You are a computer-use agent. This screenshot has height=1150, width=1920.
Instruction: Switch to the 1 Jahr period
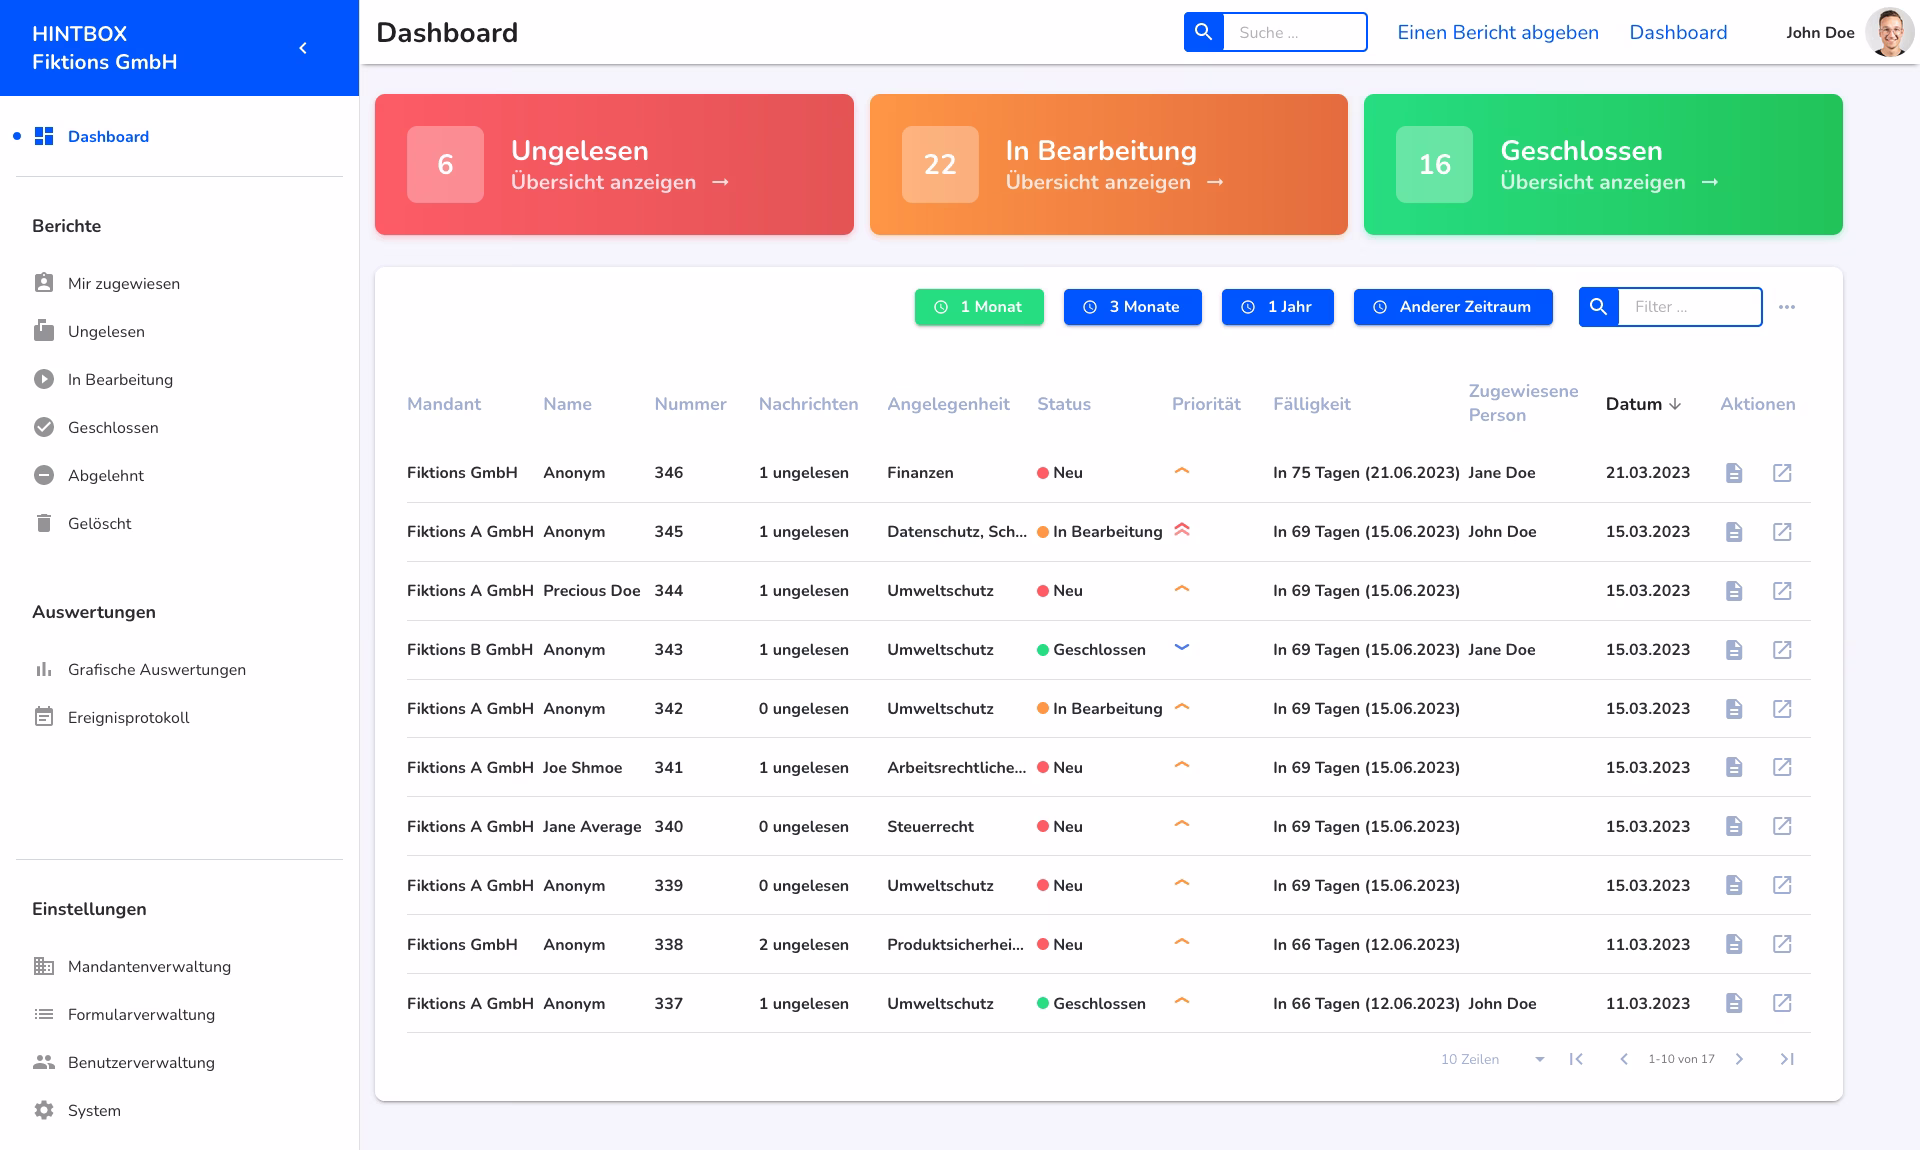point(1278,307)
